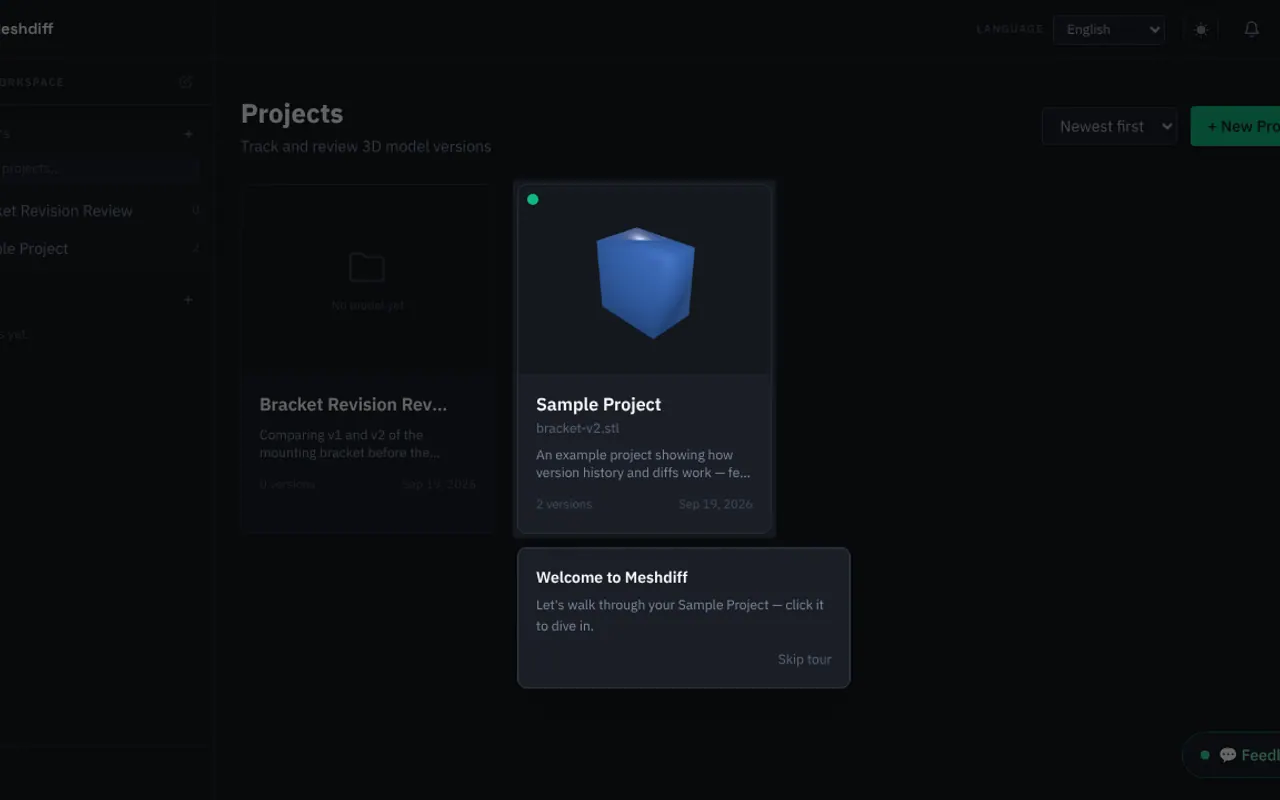Click the Projects page heading
Viewport: 1280px width, 800px height.
click(x=292, y=114)
